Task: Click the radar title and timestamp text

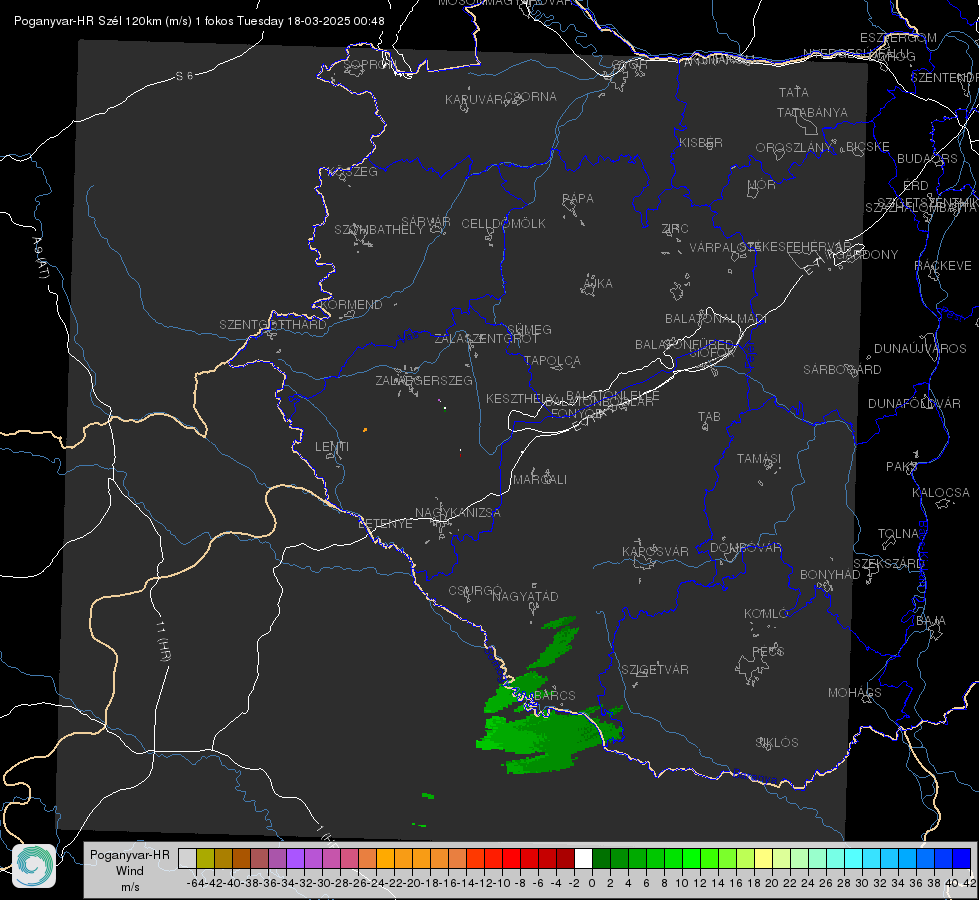Action: [x=199, y=21]
